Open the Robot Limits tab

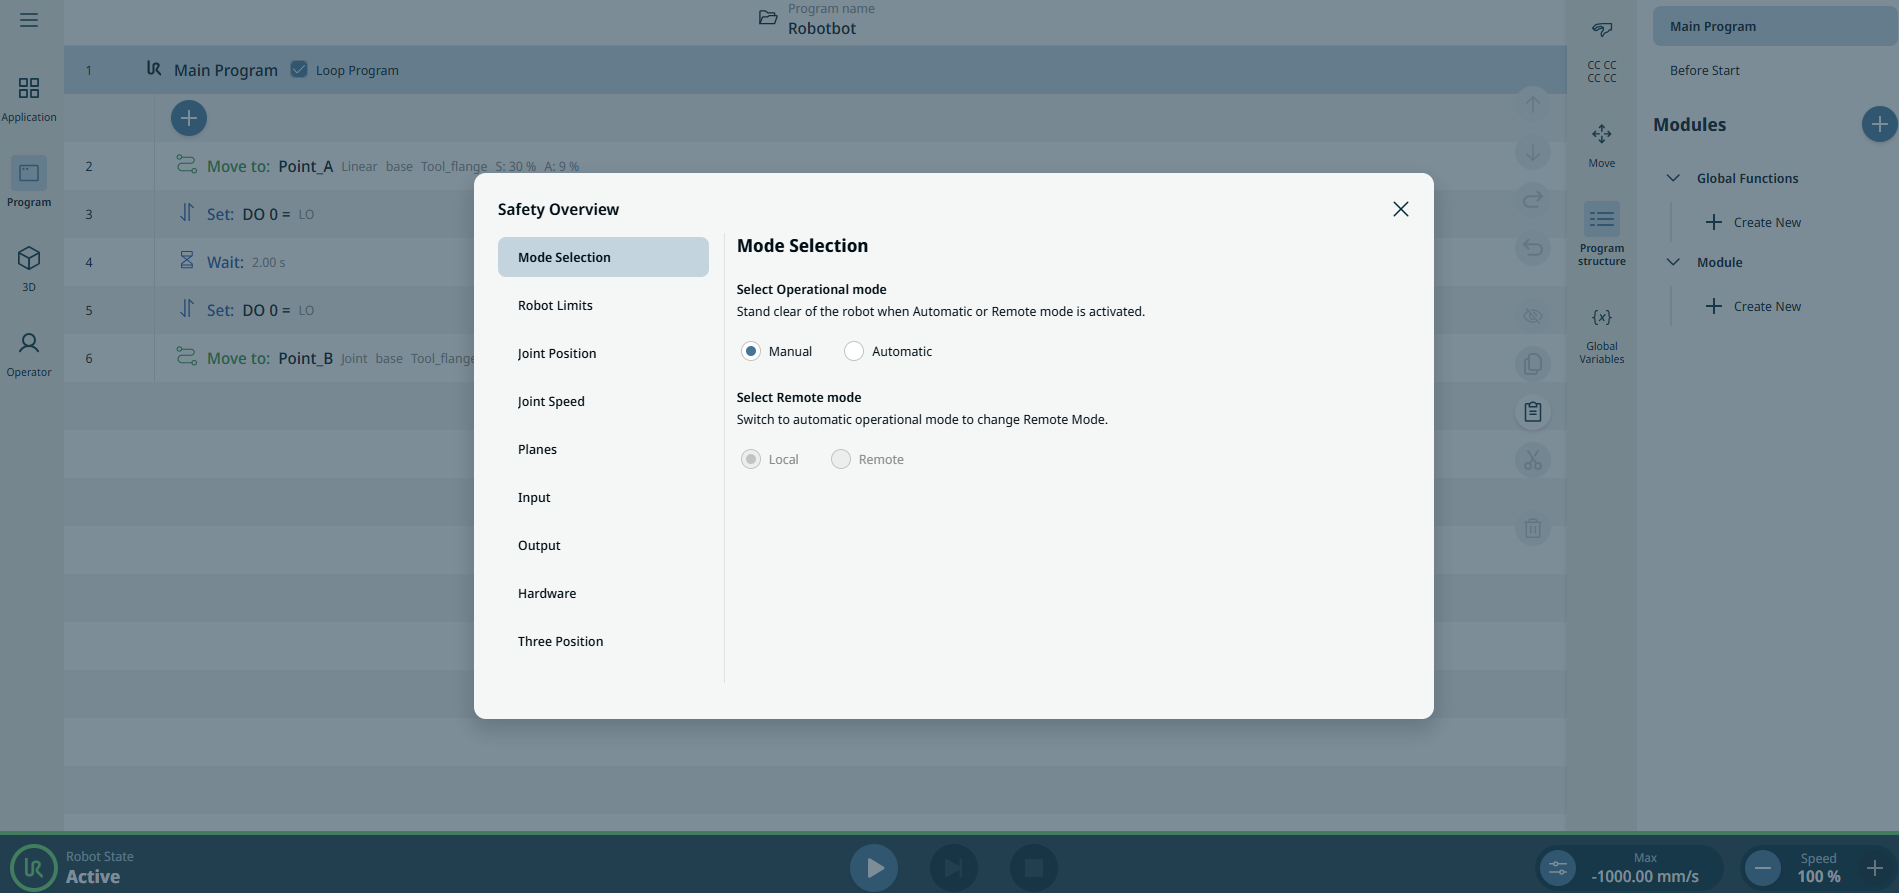[x=555, y=305]
